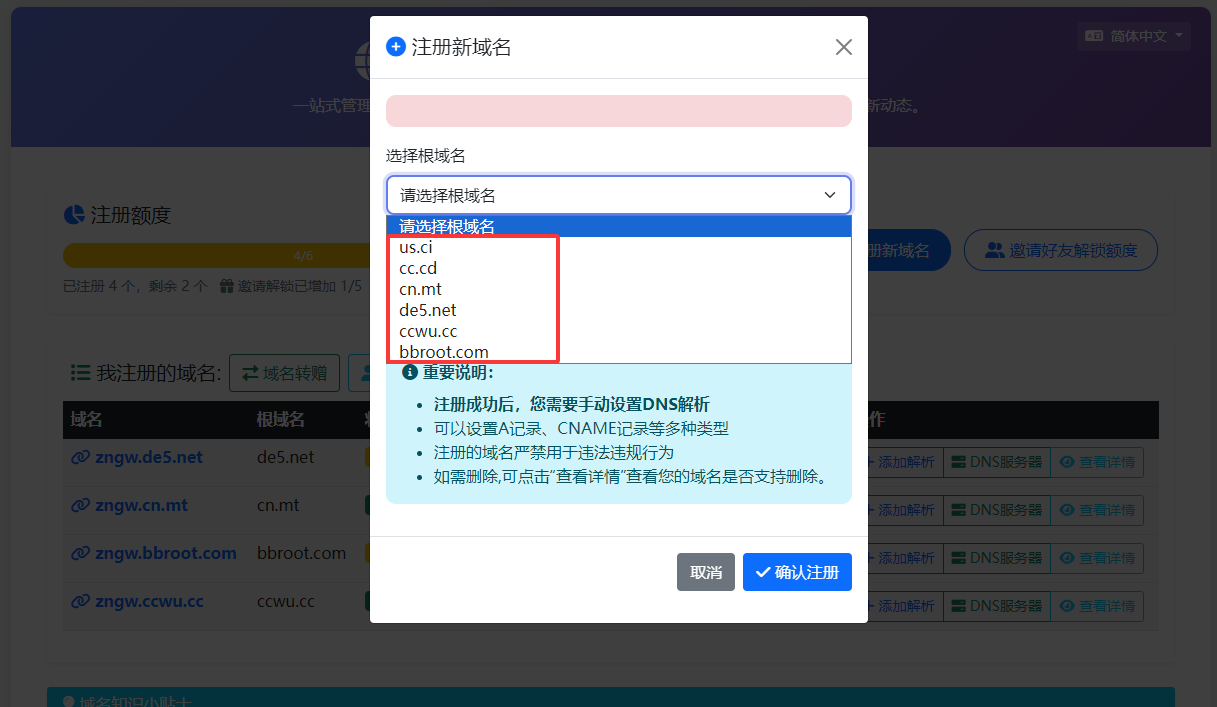Screen dimensions: 1217x707
Task: Select cc.cd root domain option
Action: click(418, 268)
